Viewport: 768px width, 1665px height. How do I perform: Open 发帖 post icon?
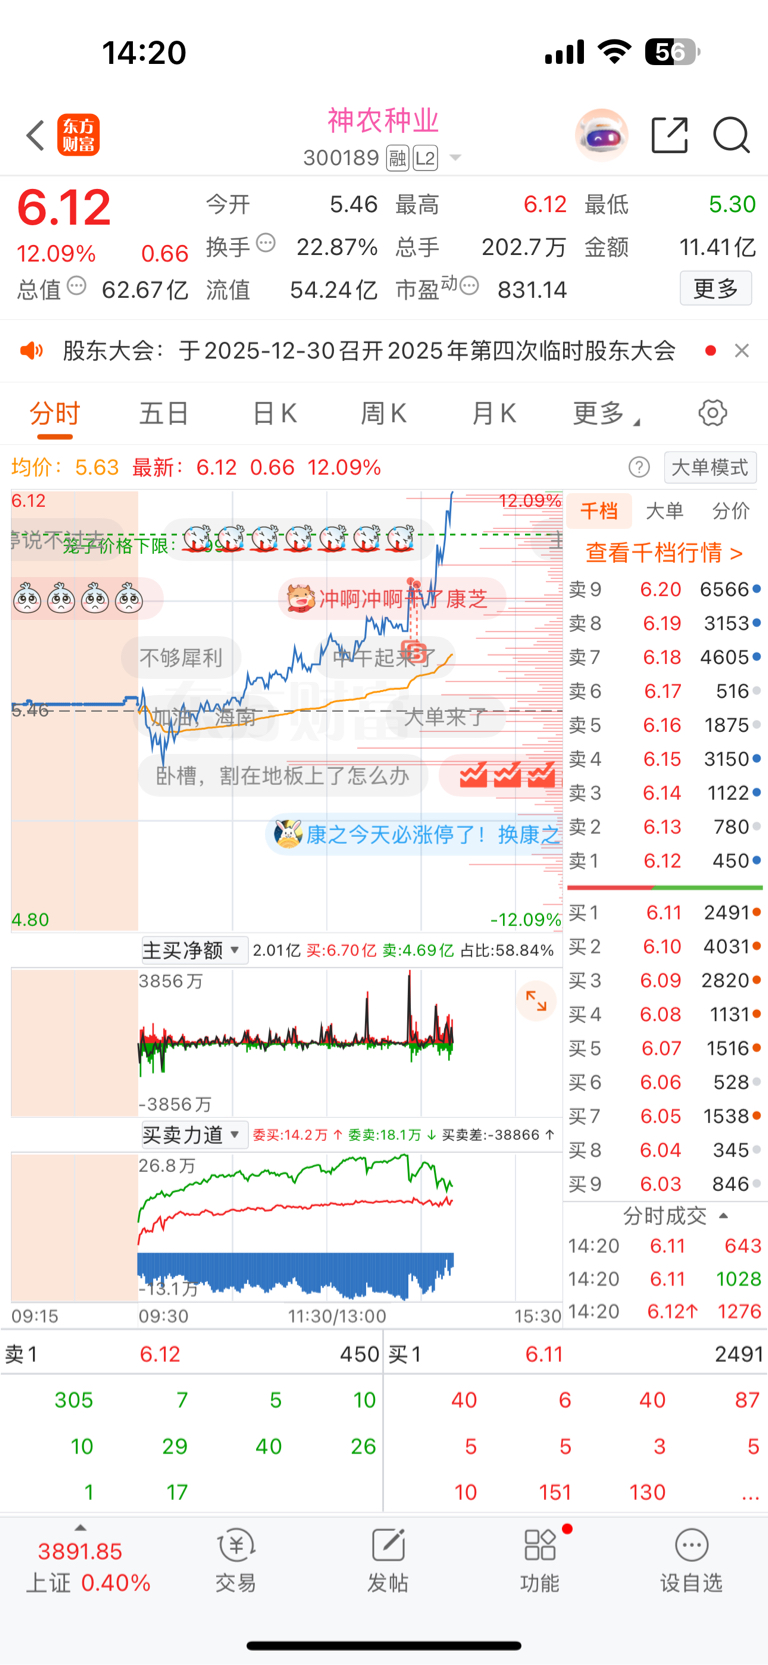coord(388,1560)
